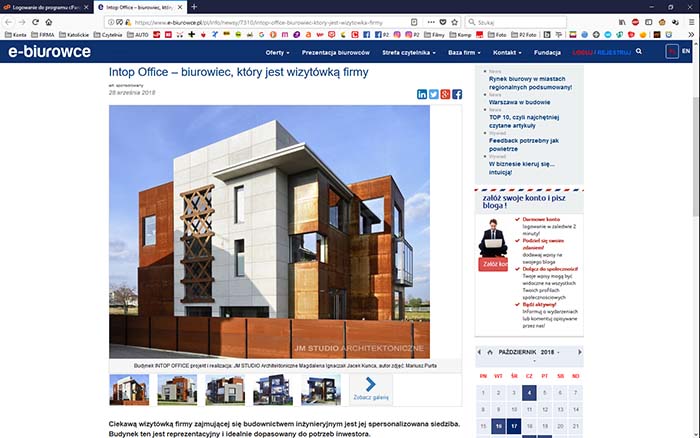The image size is (700, 438).
Task: Switch site language to EN
Action: point(686,51)
